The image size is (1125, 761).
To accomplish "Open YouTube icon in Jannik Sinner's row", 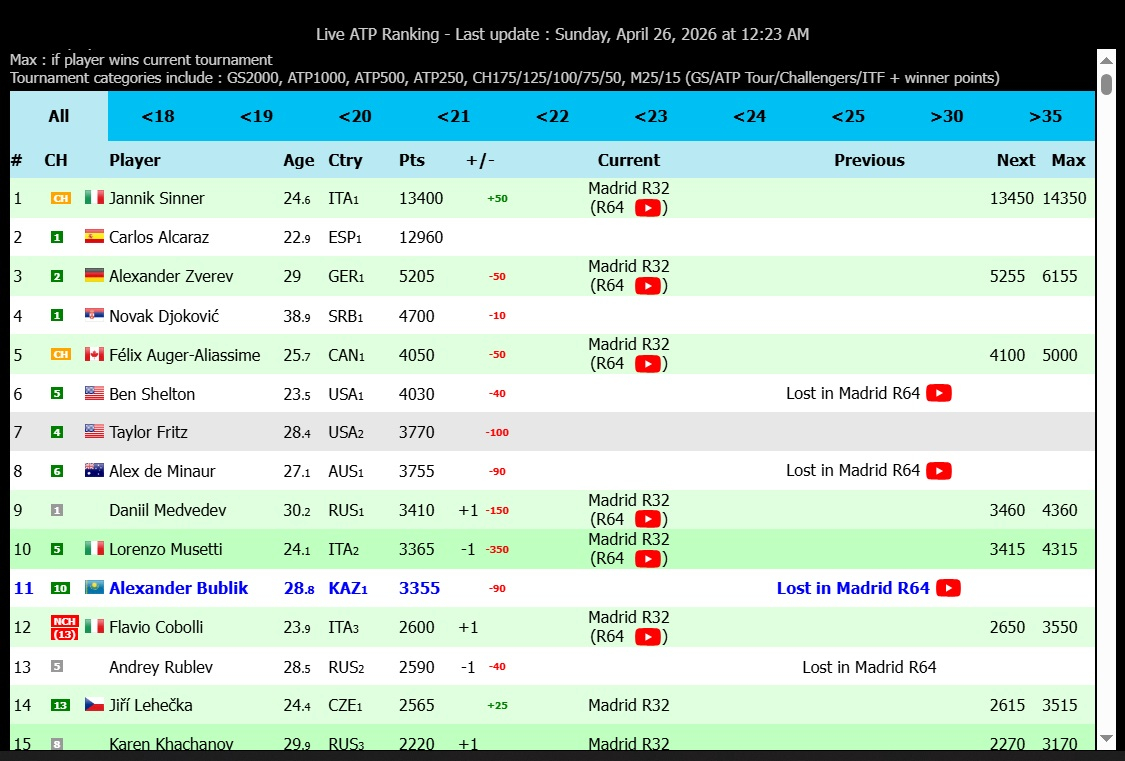I will (648, 208).
